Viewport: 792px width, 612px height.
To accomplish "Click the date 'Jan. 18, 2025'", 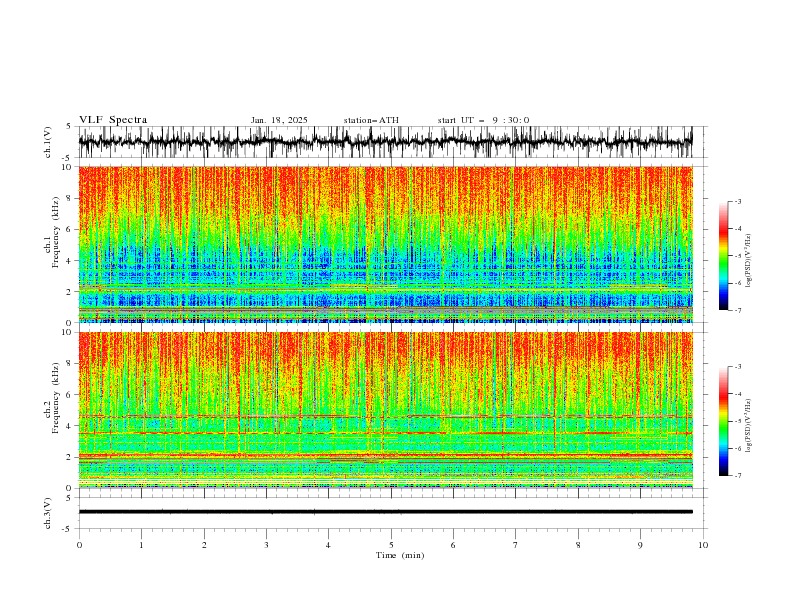I will [279, 120].
